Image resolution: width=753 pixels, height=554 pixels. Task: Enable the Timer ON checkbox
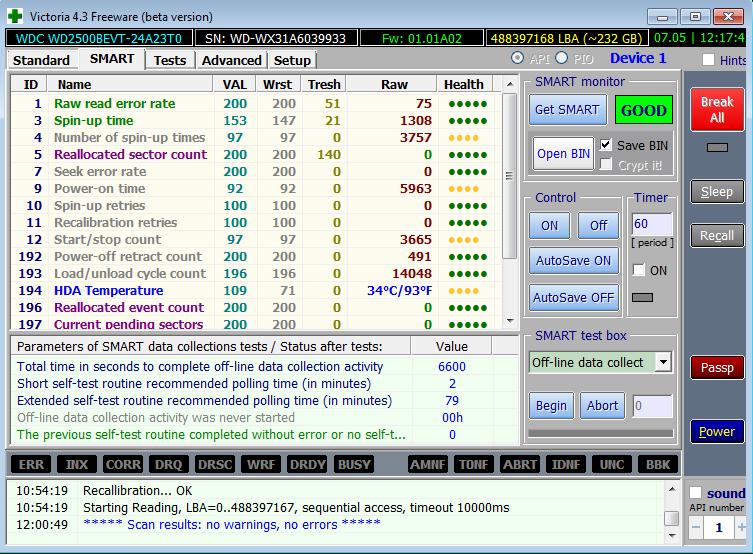tap(639, 270)
